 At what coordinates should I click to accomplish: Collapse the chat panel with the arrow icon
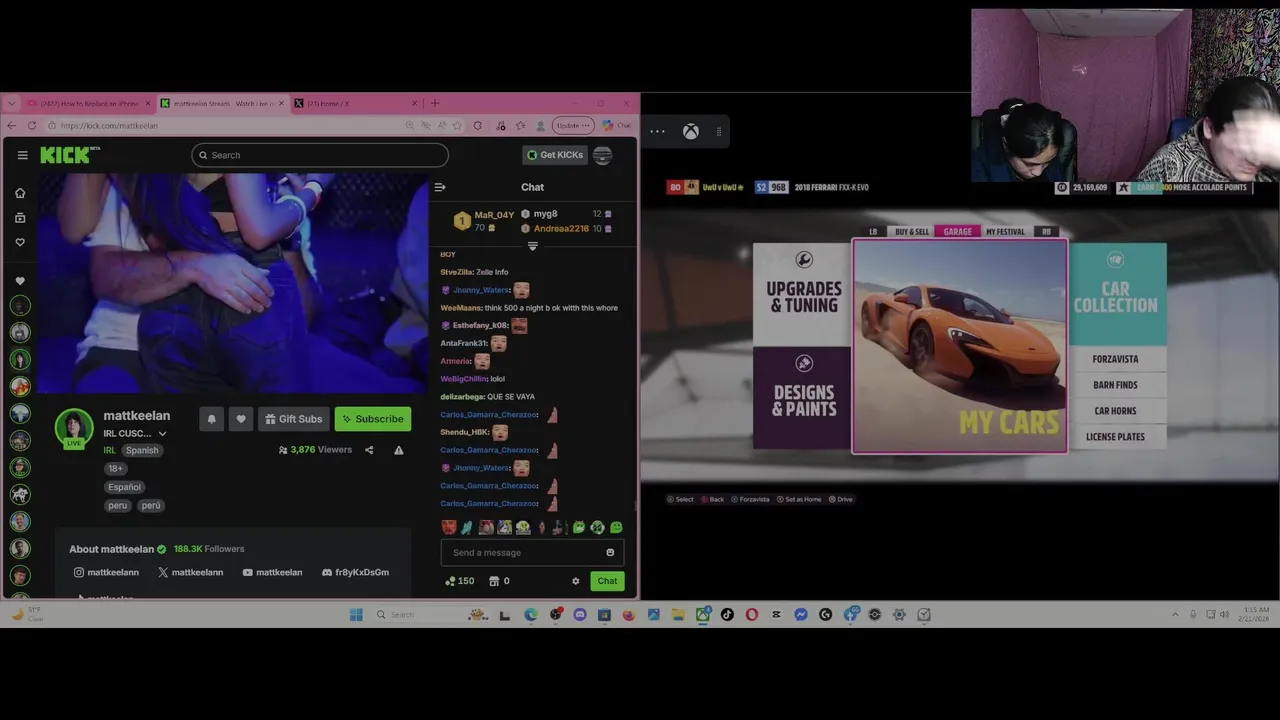pyautogui.click(x=439, y=187)
